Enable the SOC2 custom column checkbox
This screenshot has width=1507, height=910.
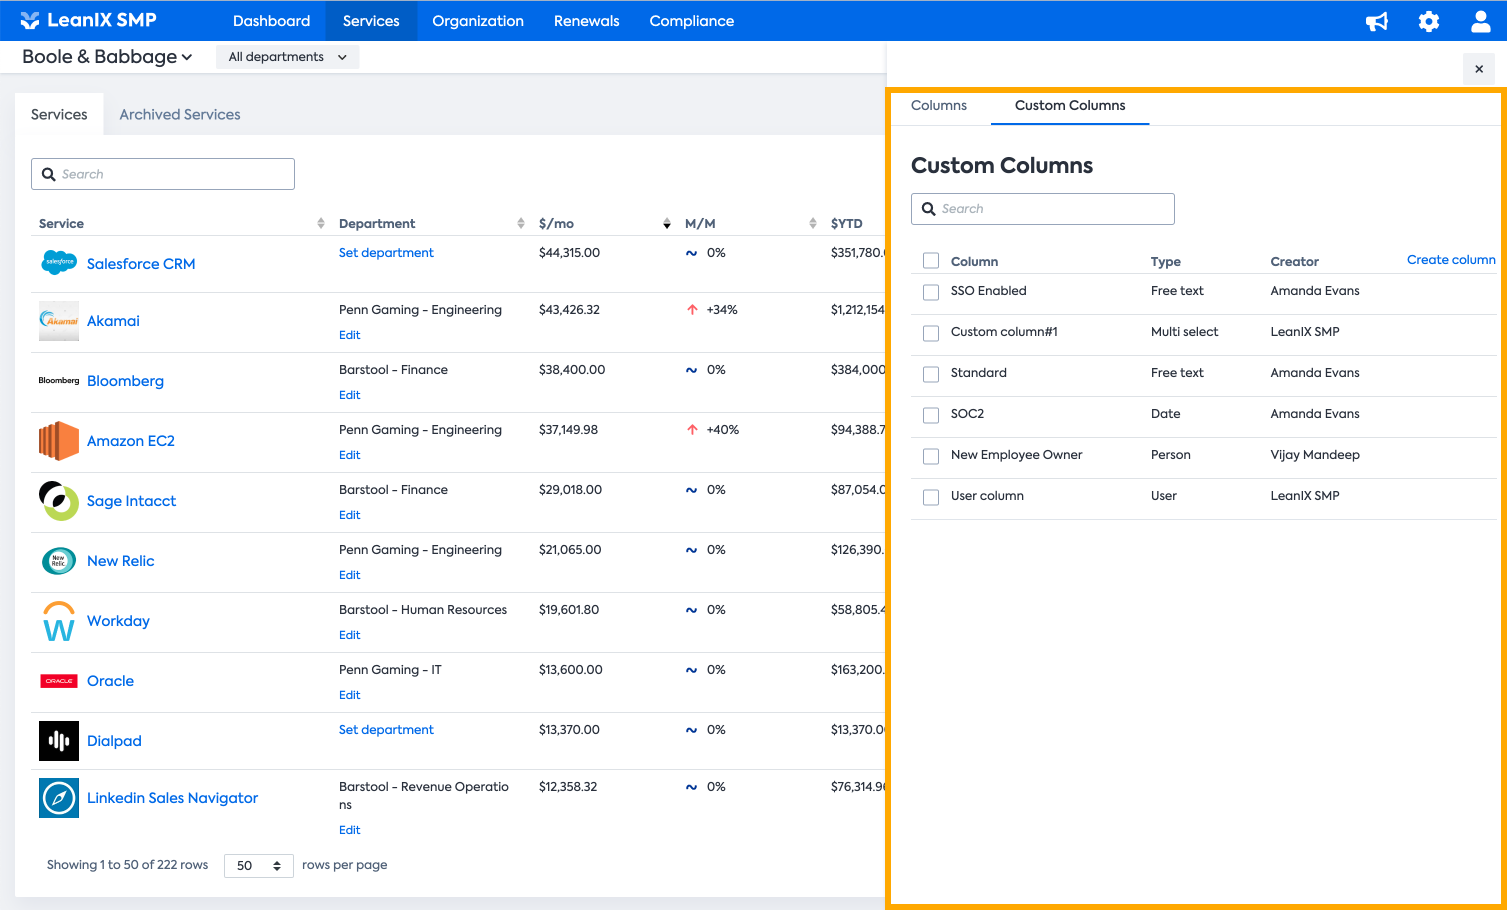(x=931, y=415)
